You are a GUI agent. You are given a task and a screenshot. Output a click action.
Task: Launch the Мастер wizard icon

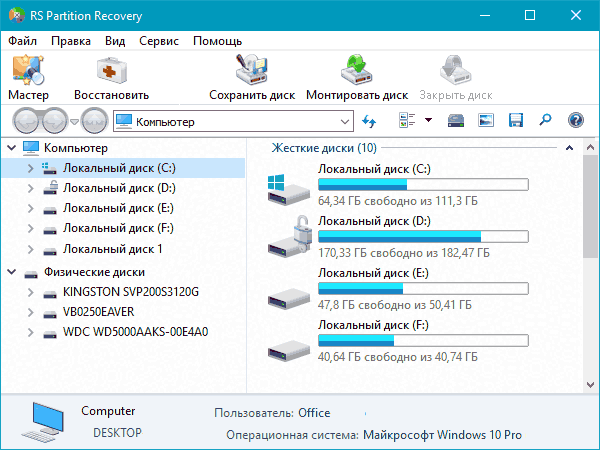(x=28, y=70)
